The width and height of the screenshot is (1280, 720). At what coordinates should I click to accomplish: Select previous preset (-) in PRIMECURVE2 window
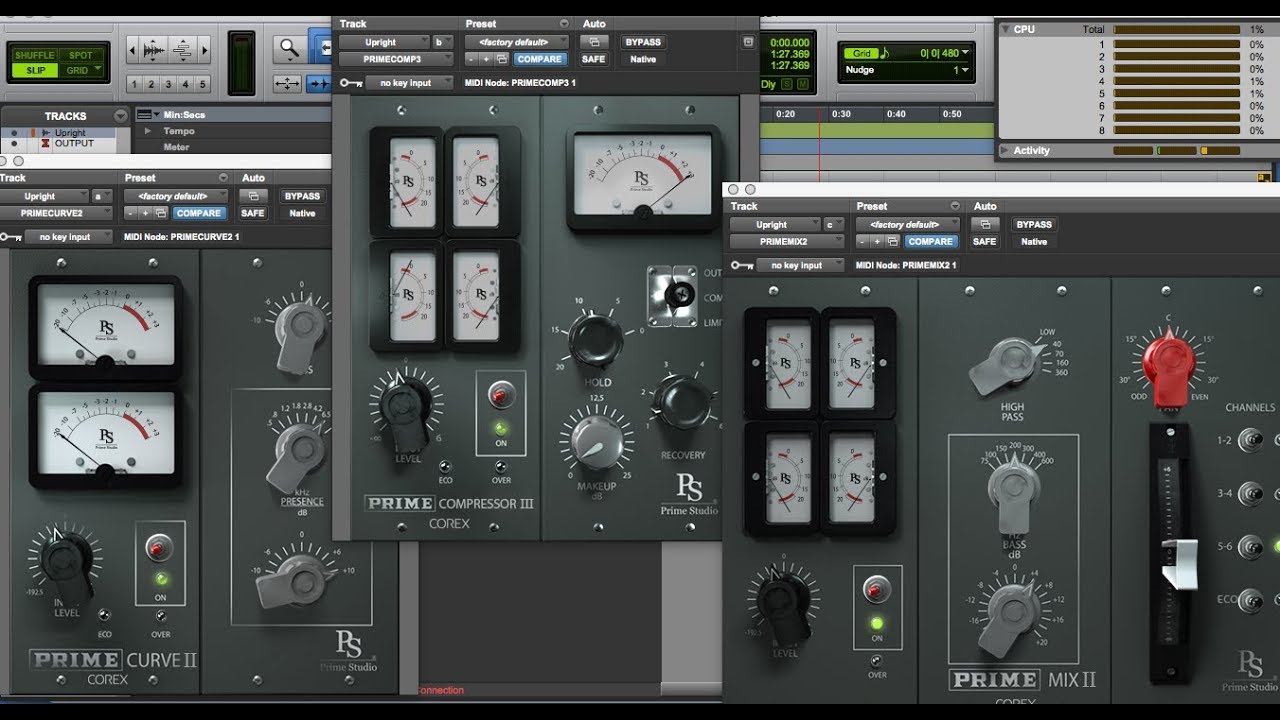coord(131,213)
